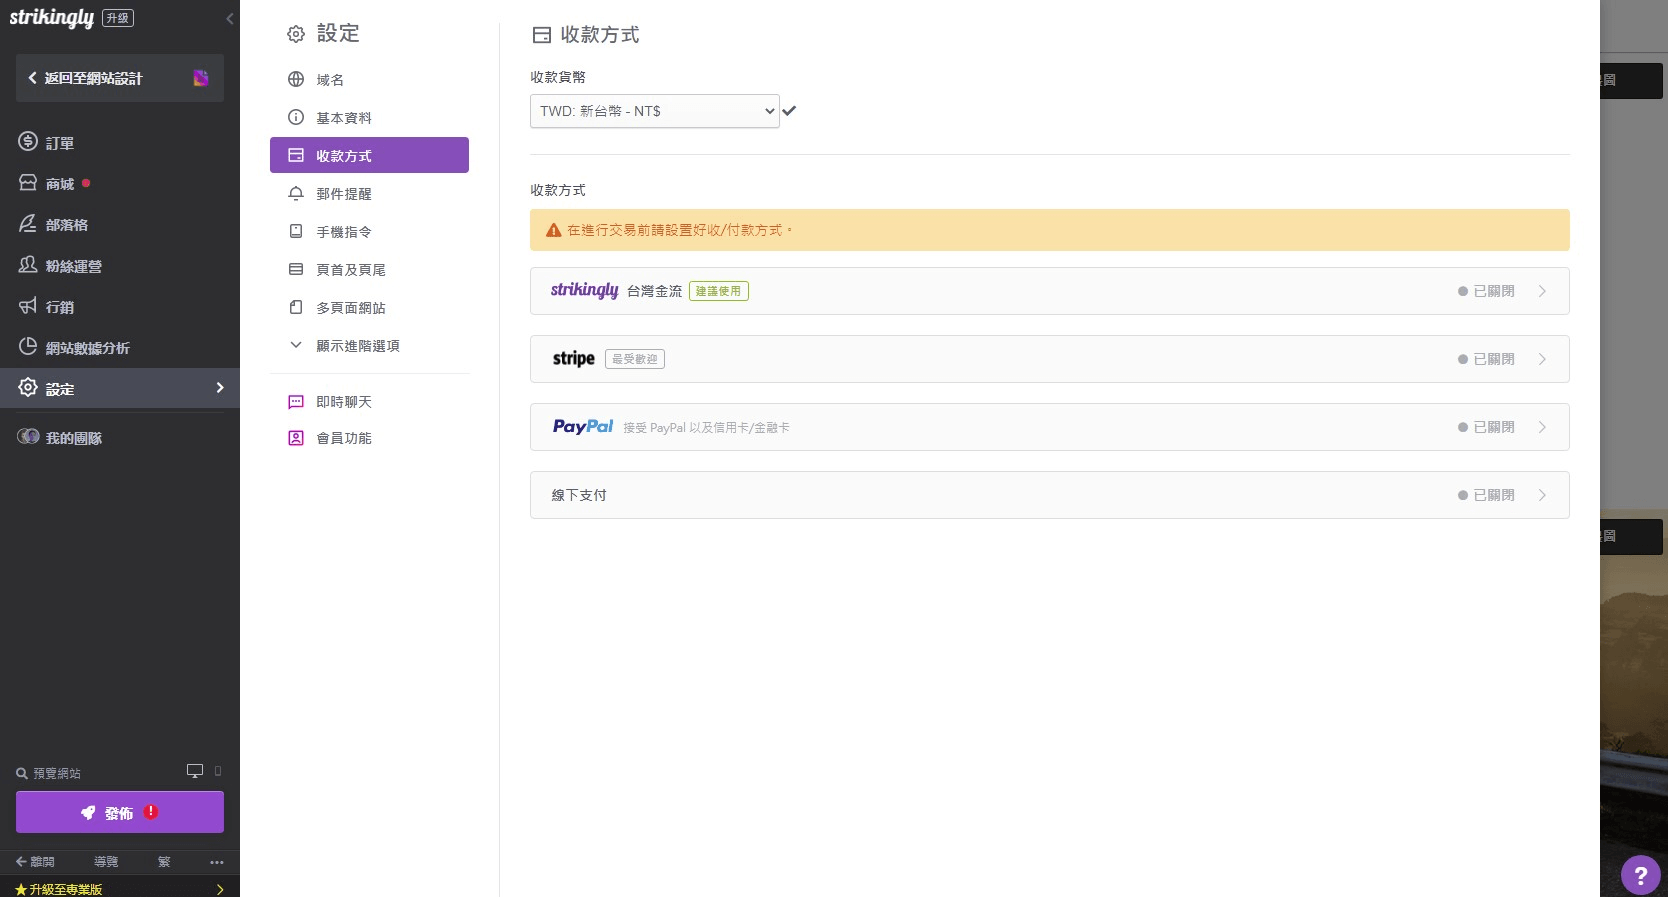Open the Stripe payment option

1049,359
